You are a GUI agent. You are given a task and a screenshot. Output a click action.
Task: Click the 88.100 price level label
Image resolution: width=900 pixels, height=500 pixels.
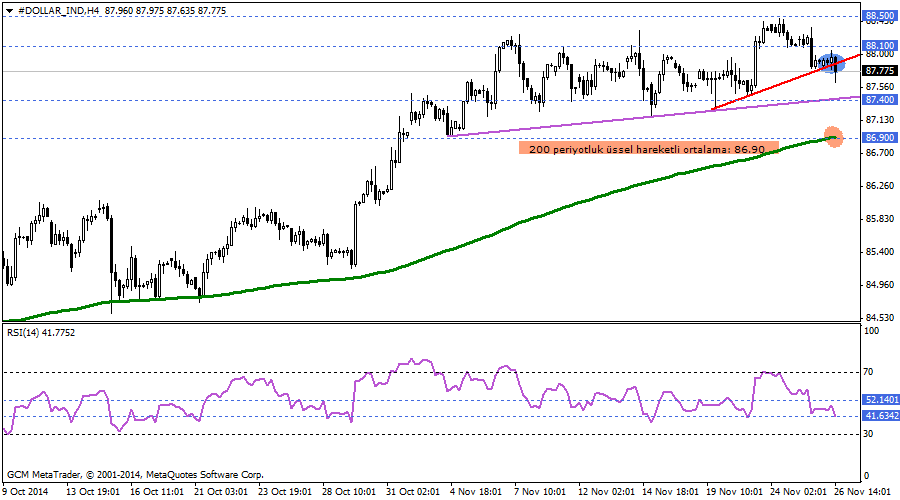pyautogui.click(x=879, y=46)
